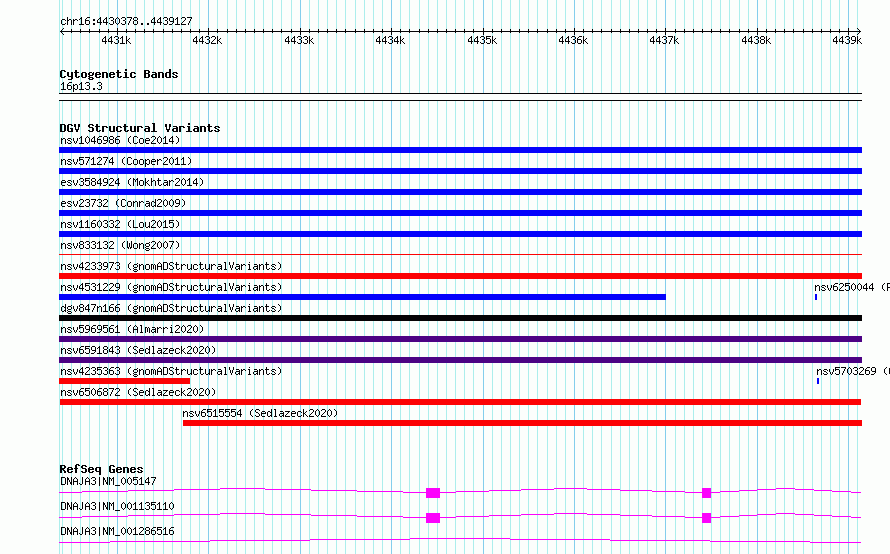890x554 pixels.
Task: Click the Cytogenetic Bands track title
Action: [119, 74]
